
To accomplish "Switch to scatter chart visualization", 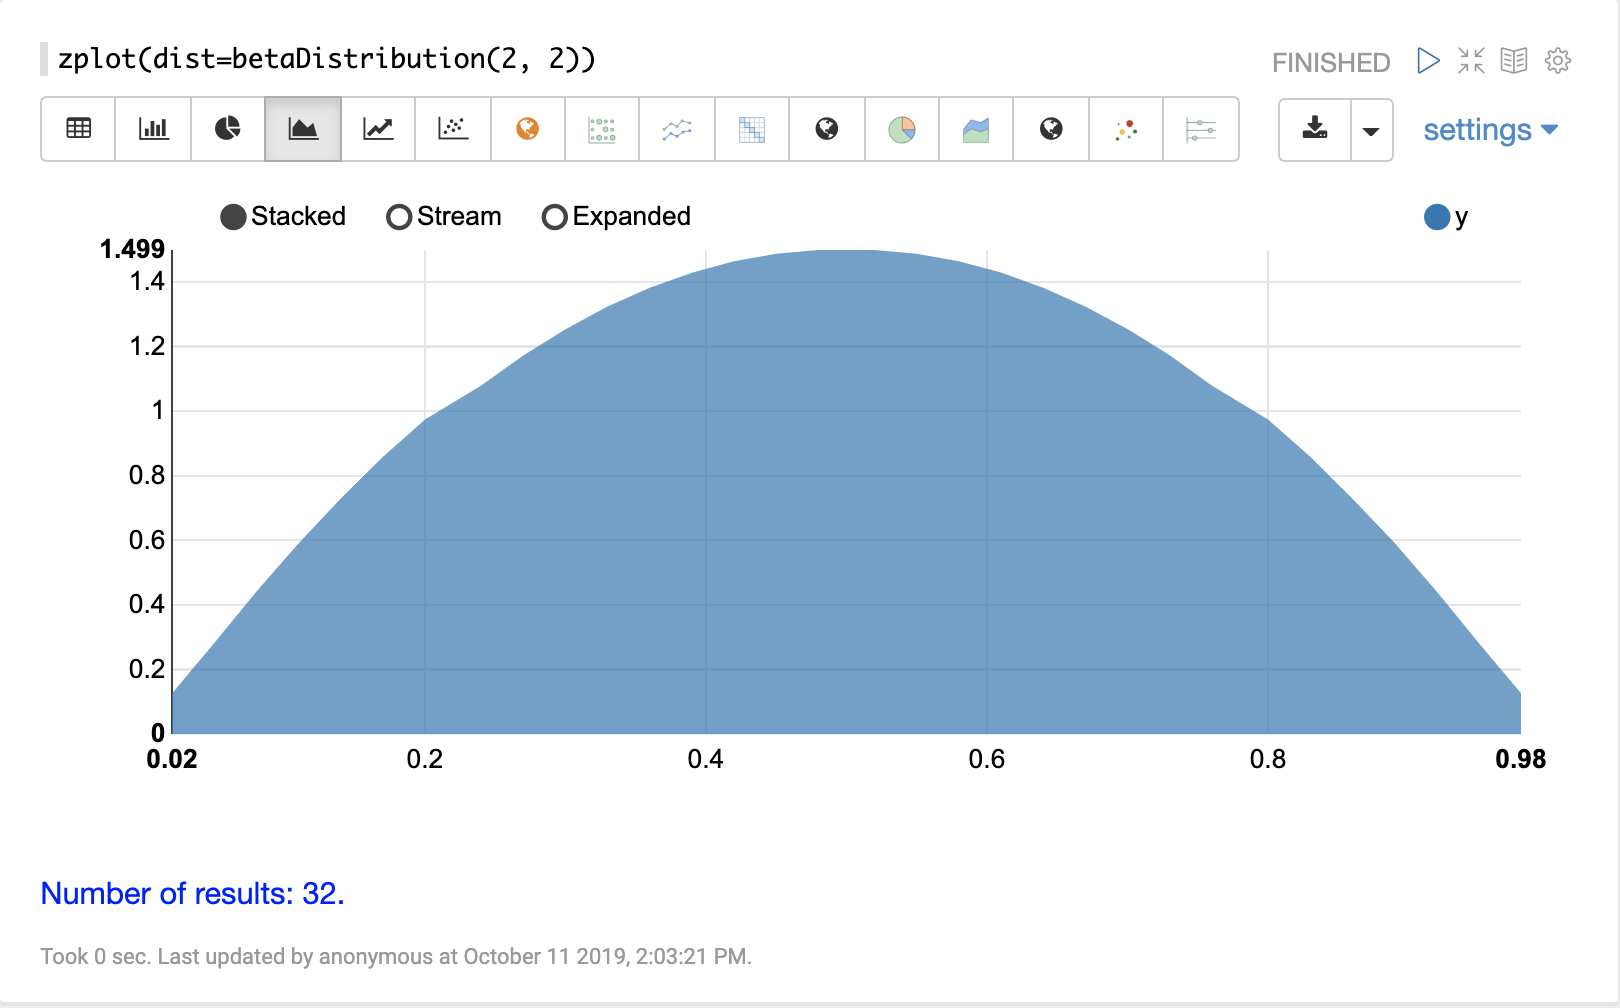I will (453, 129).
